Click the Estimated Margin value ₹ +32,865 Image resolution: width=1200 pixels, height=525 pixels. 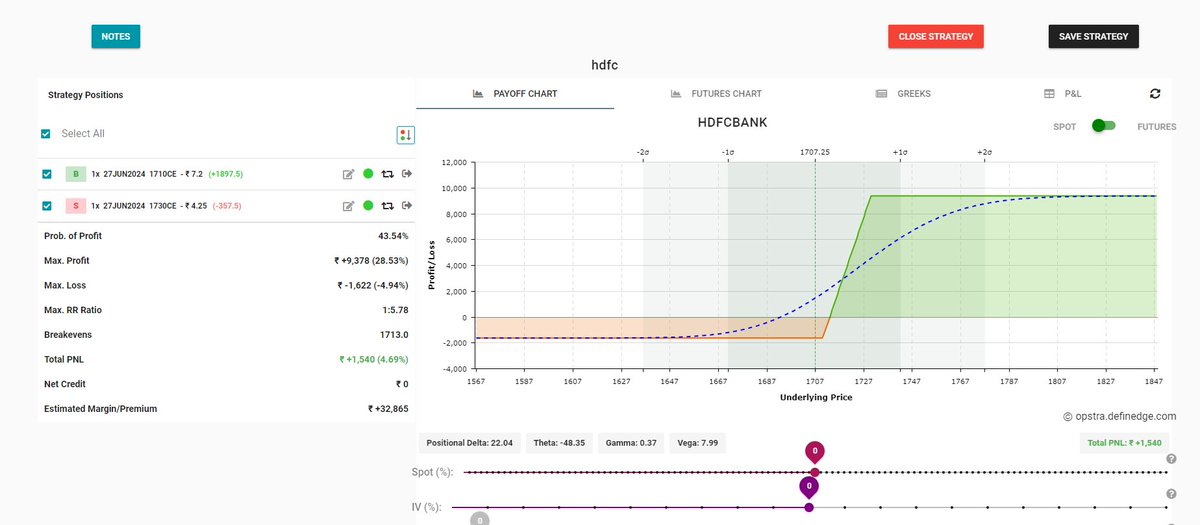[388, 409]
